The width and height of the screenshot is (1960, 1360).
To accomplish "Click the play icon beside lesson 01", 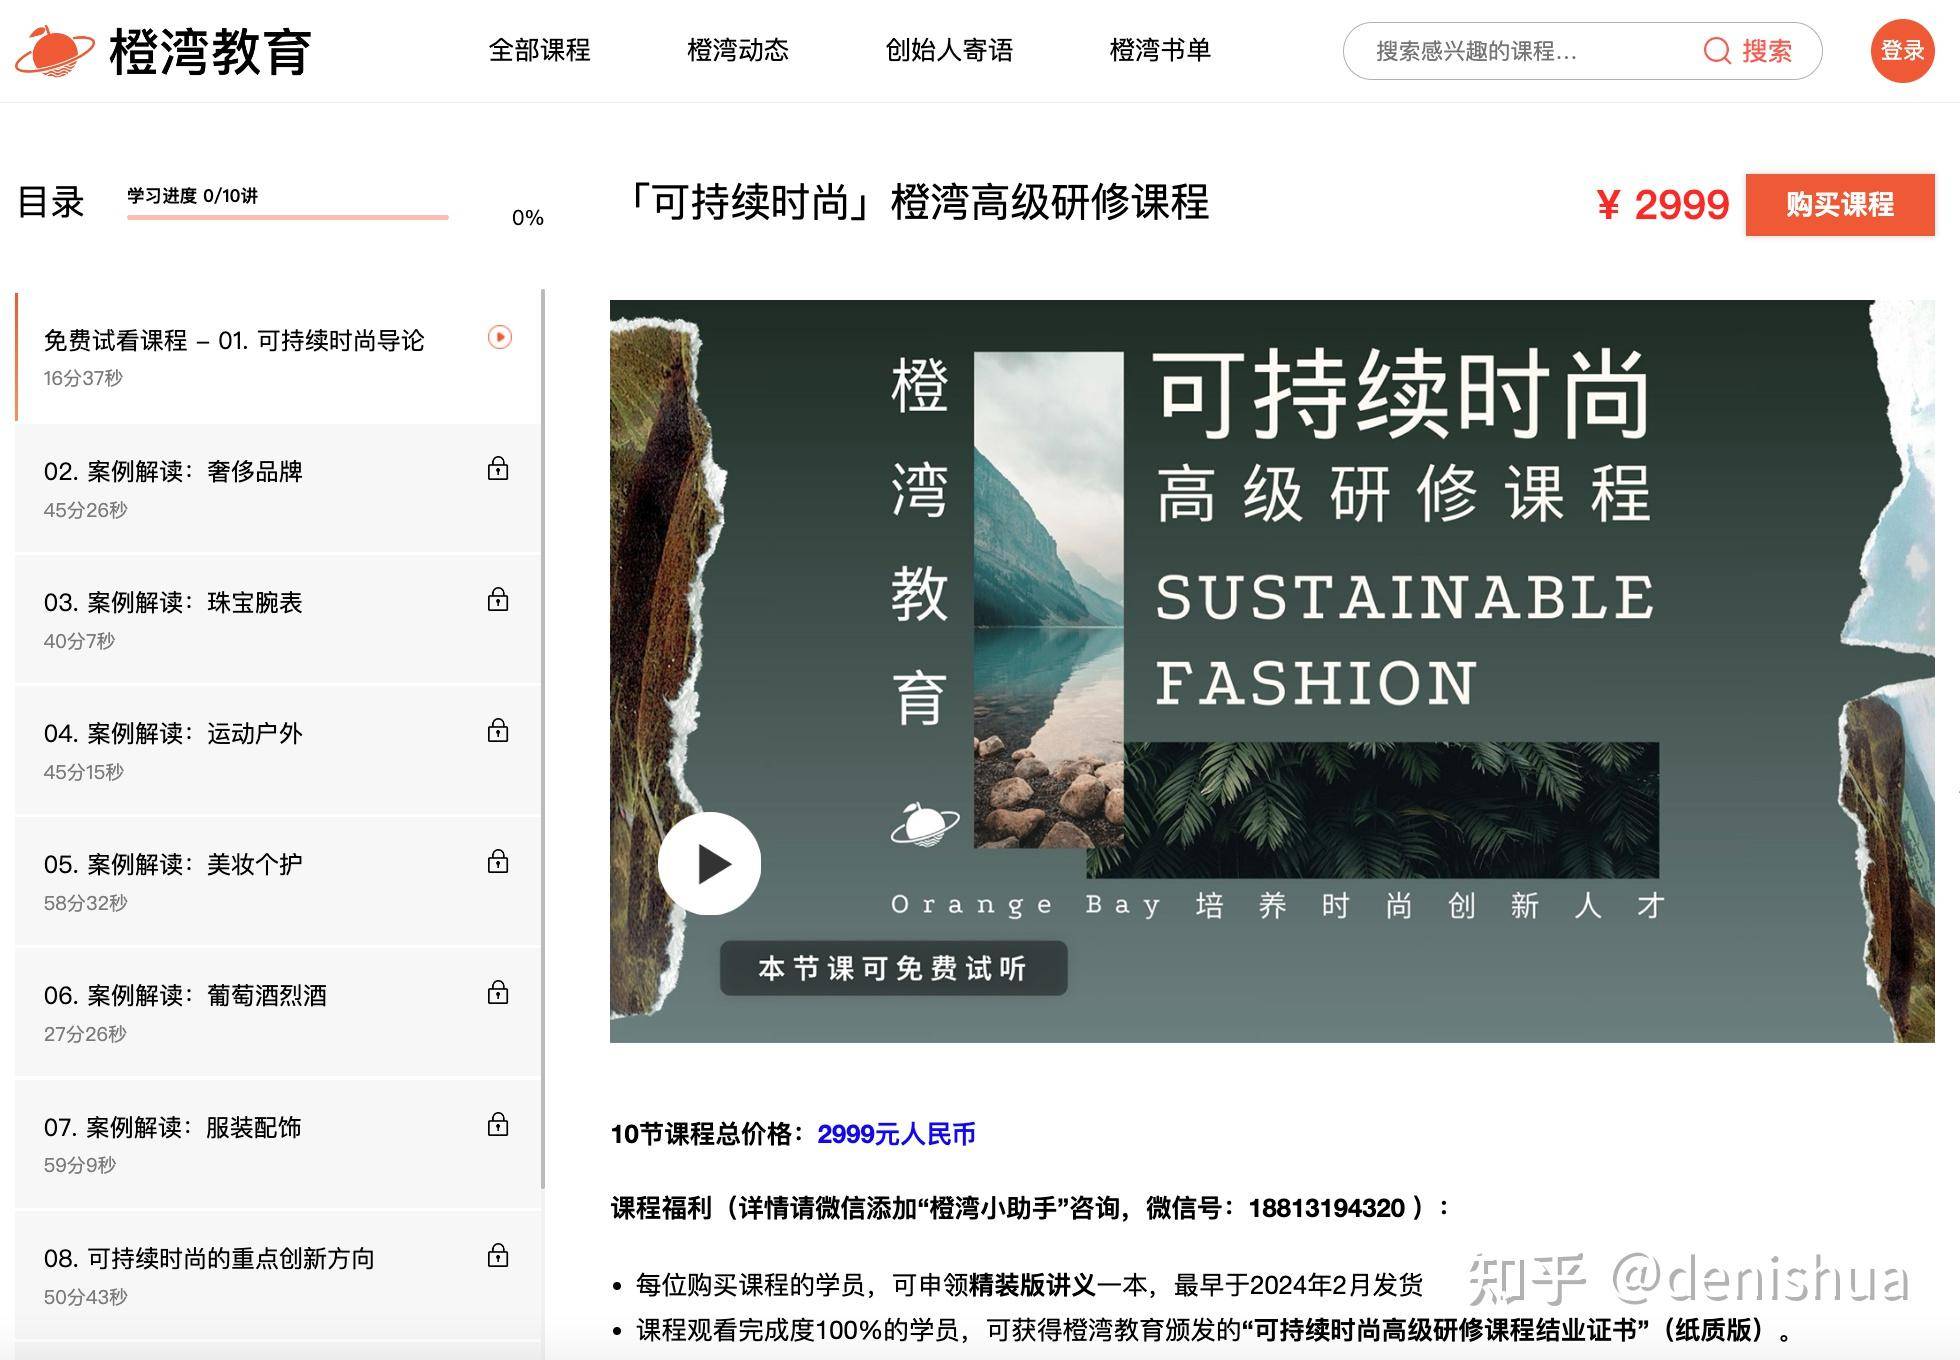I will [x=499, y=337].
